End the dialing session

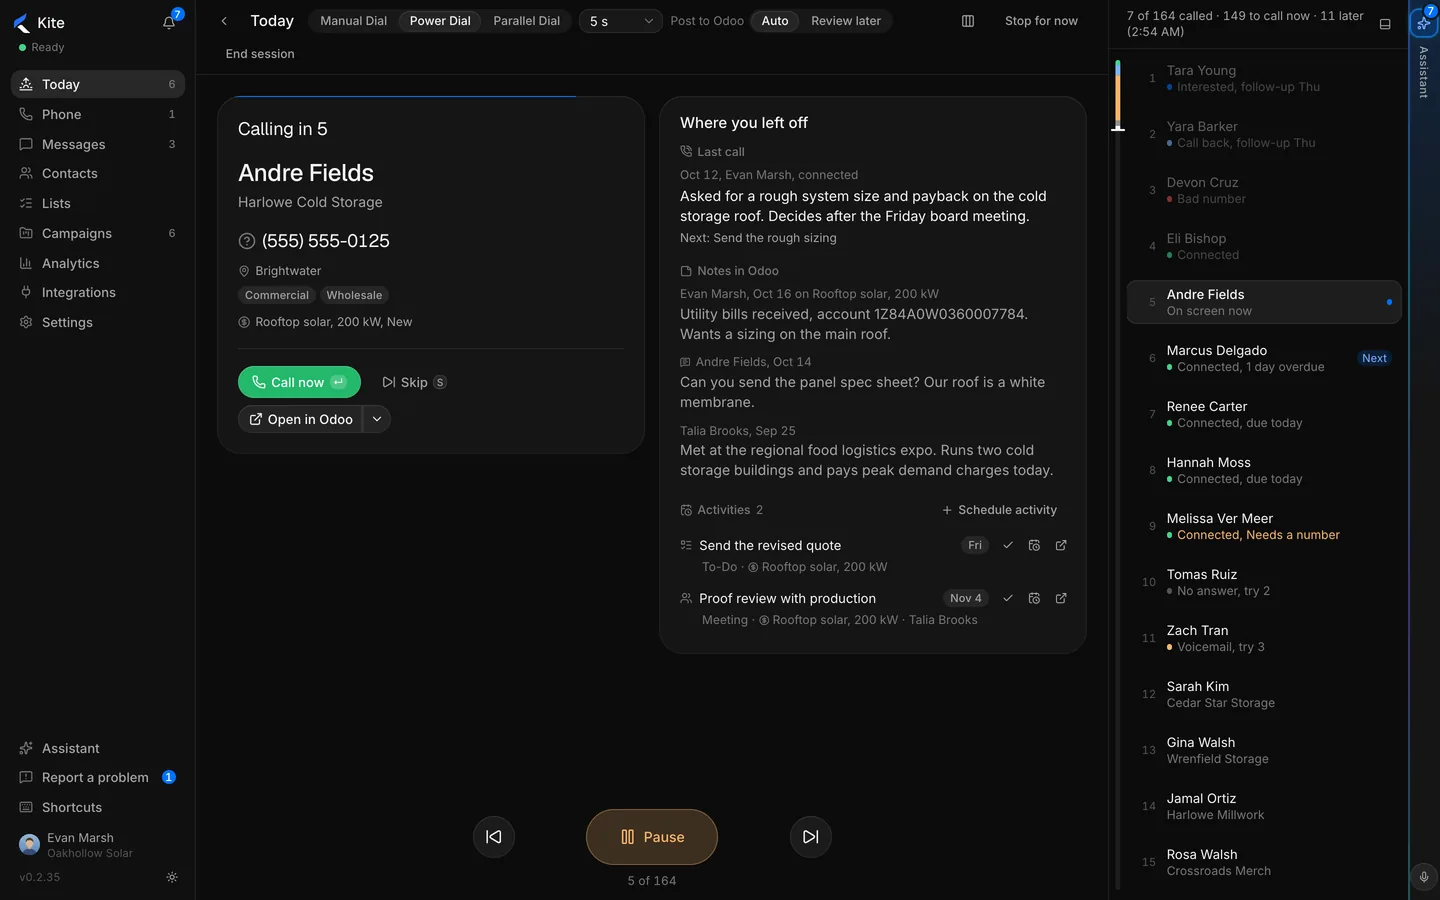[260, 54]
